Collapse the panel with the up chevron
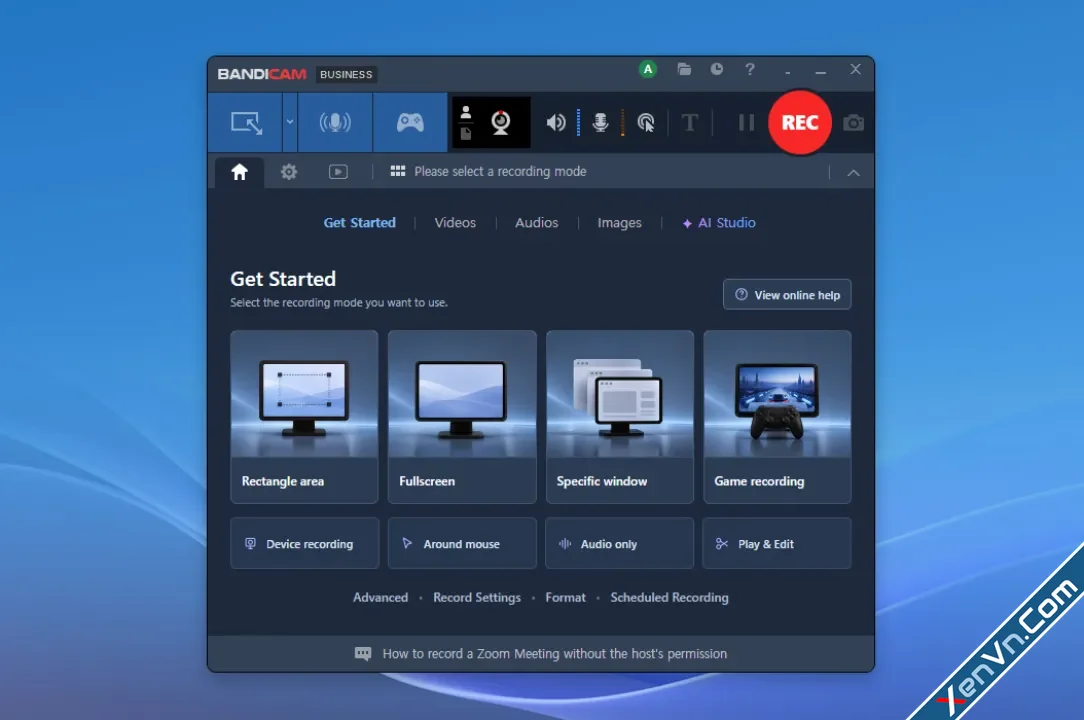This screenshot has height=720, width=1084. (854, 173)
